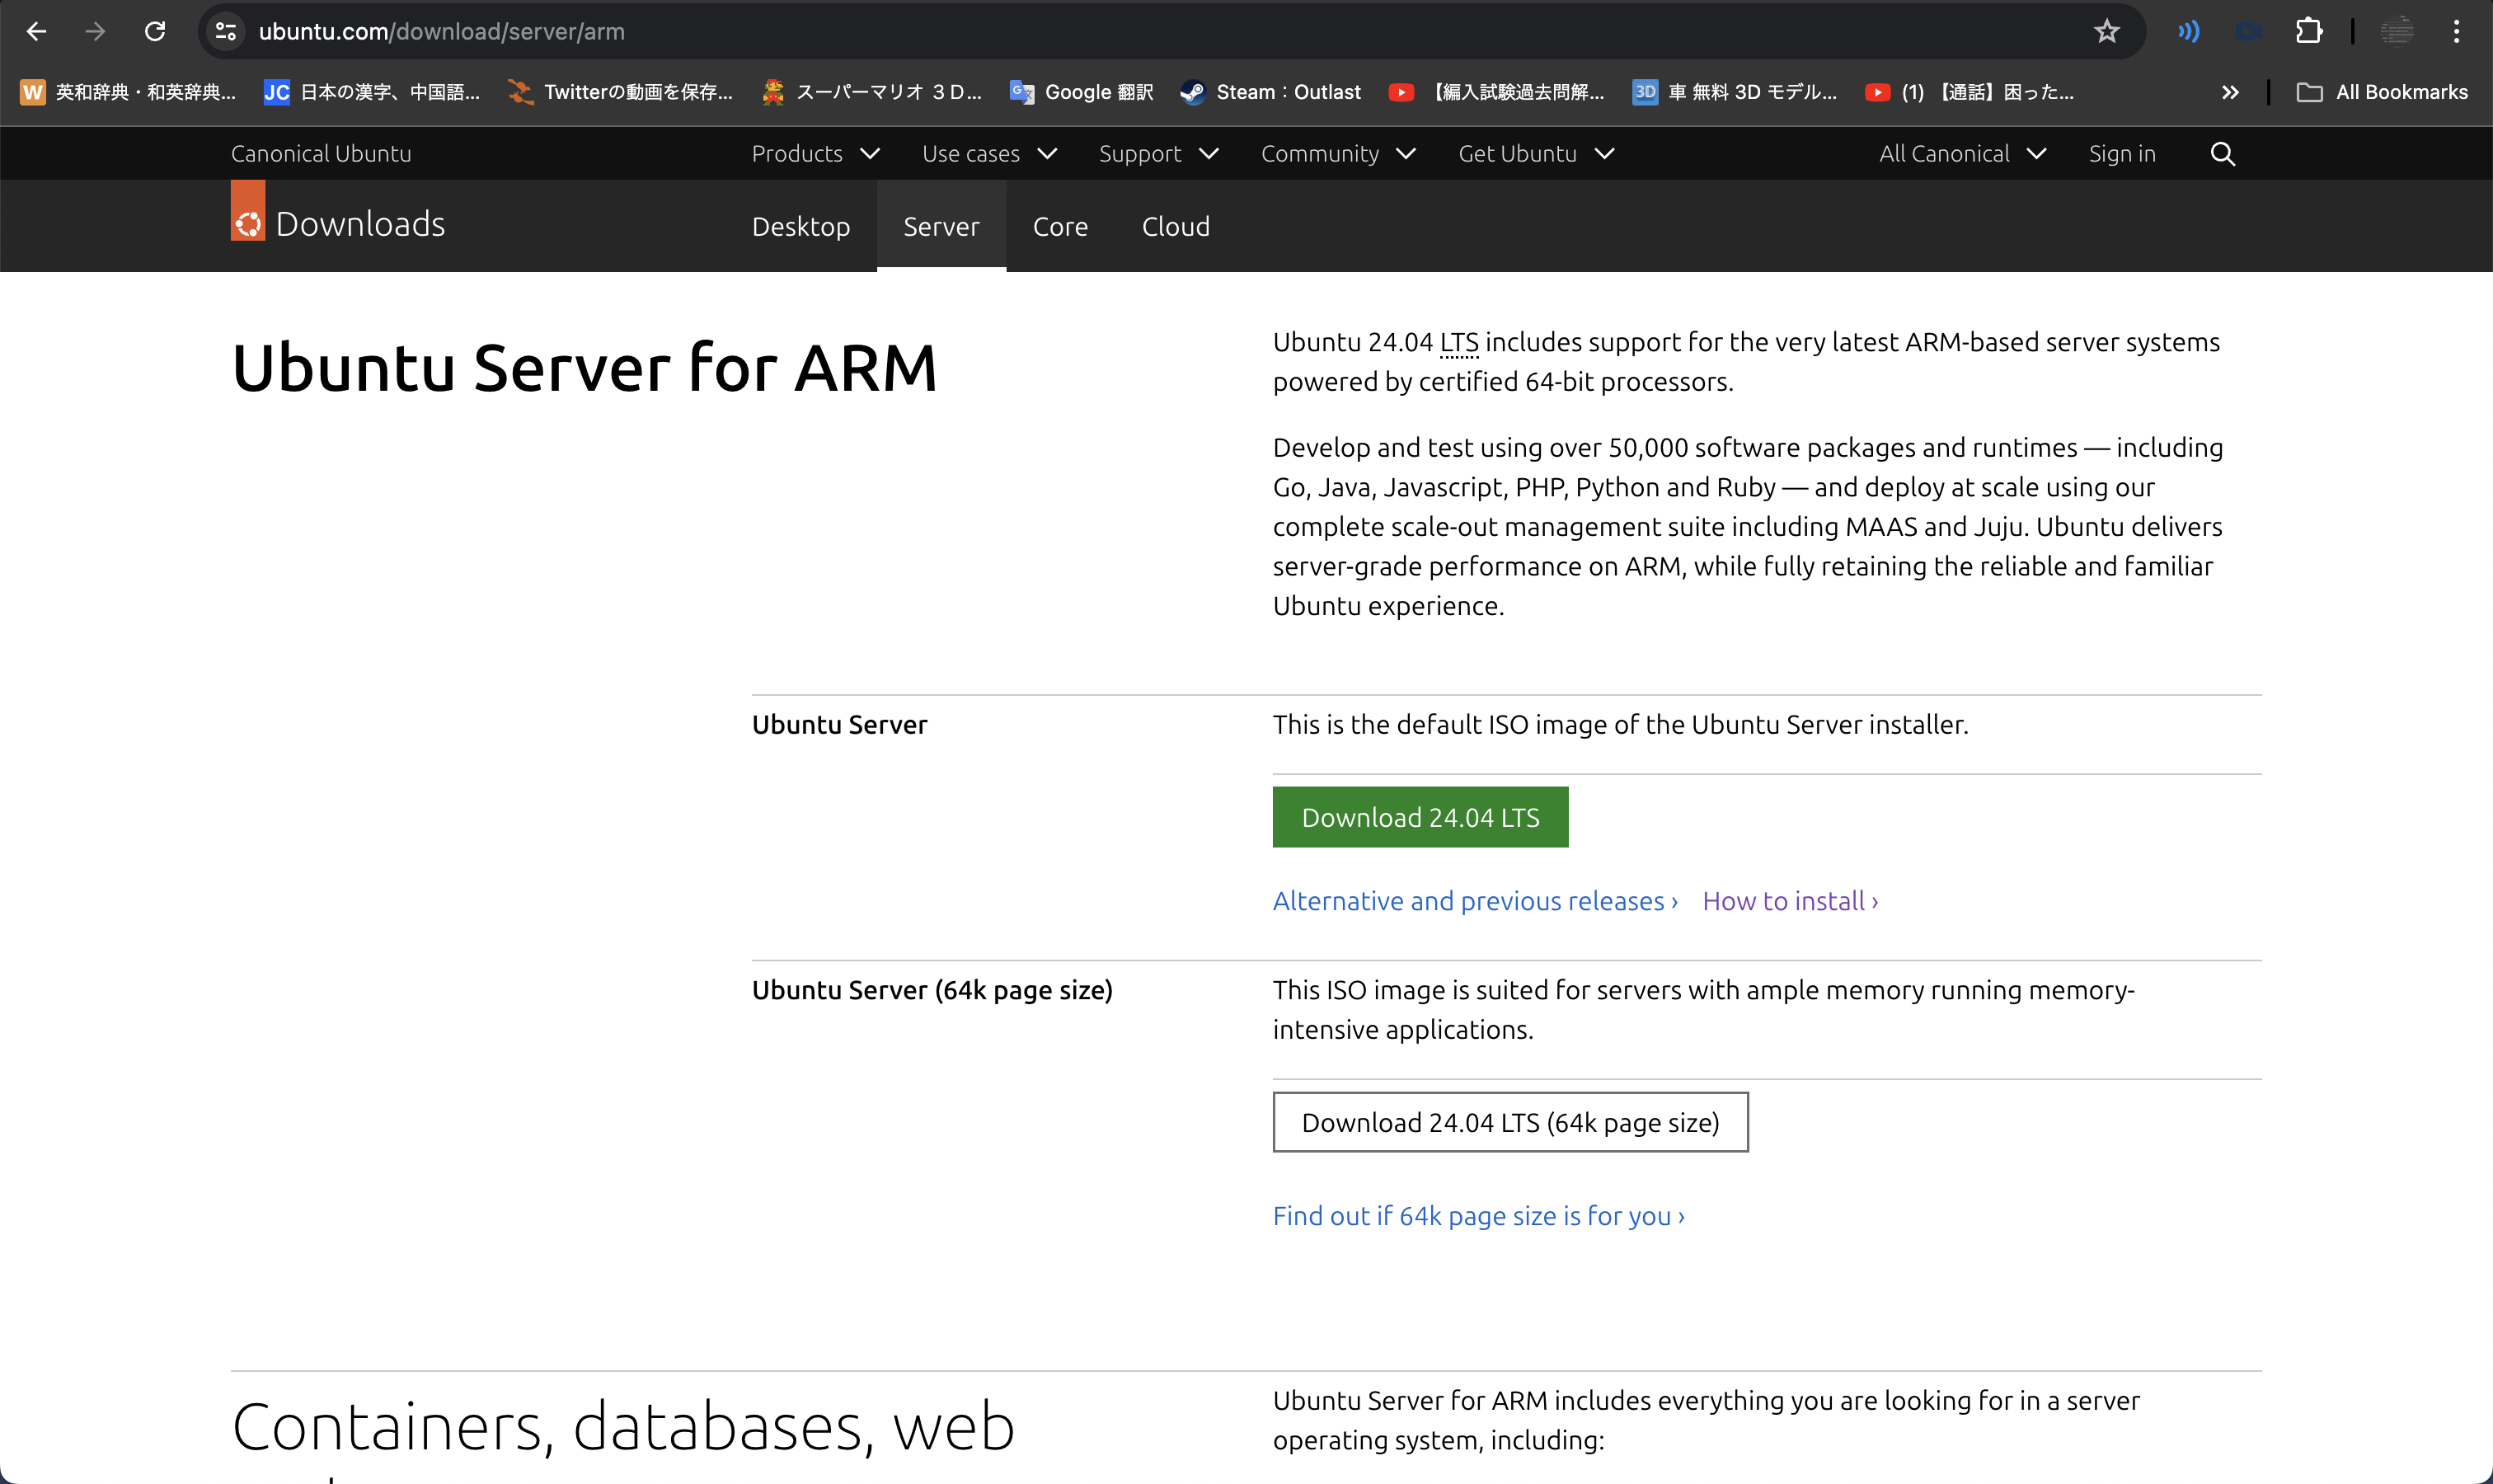2493x1484 pixels.
Task: Expand the Products dropdown menu
Action: click(814, 154)
